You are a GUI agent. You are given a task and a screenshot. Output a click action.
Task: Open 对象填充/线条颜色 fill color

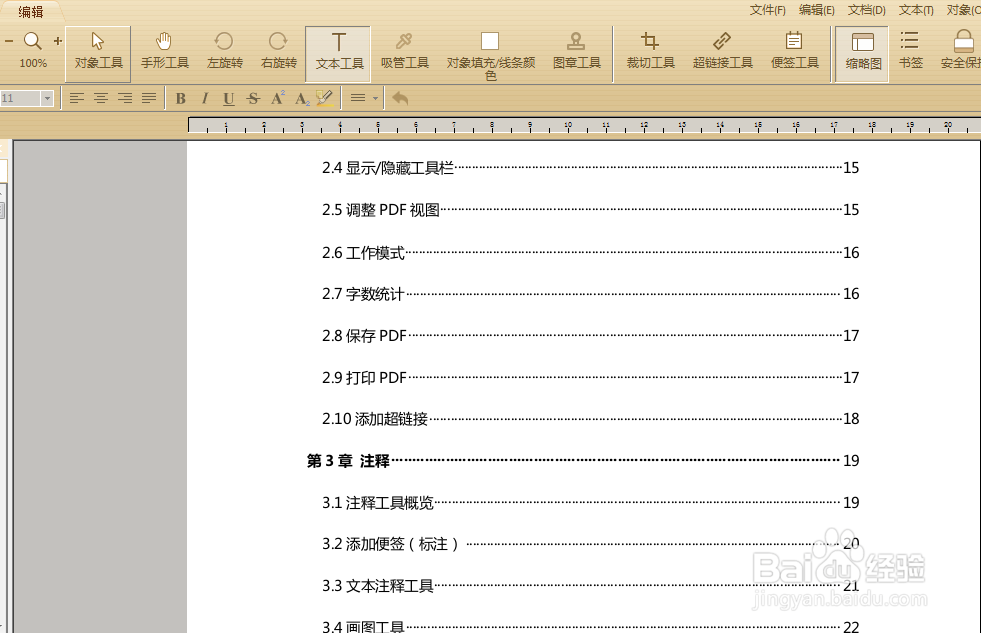(490, 56)
